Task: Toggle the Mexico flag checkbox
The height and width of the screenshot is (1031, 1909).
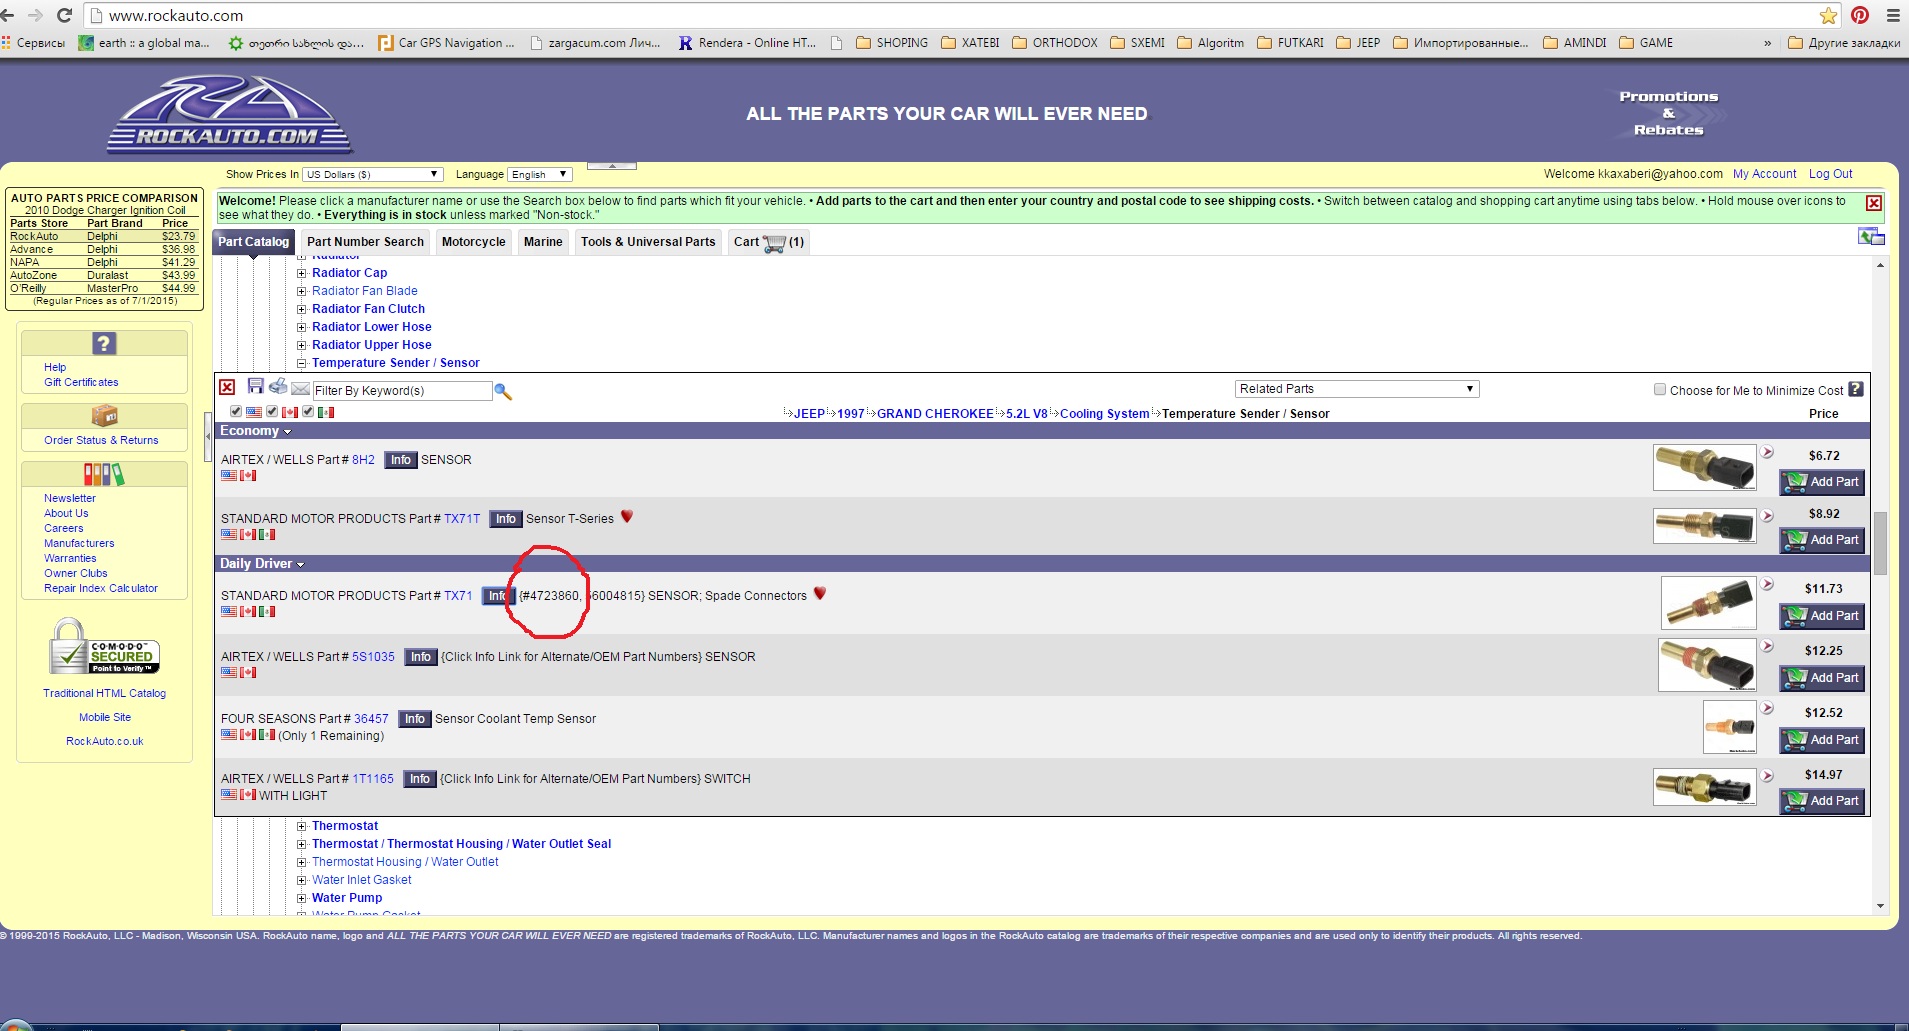Action: click(308, 411)
